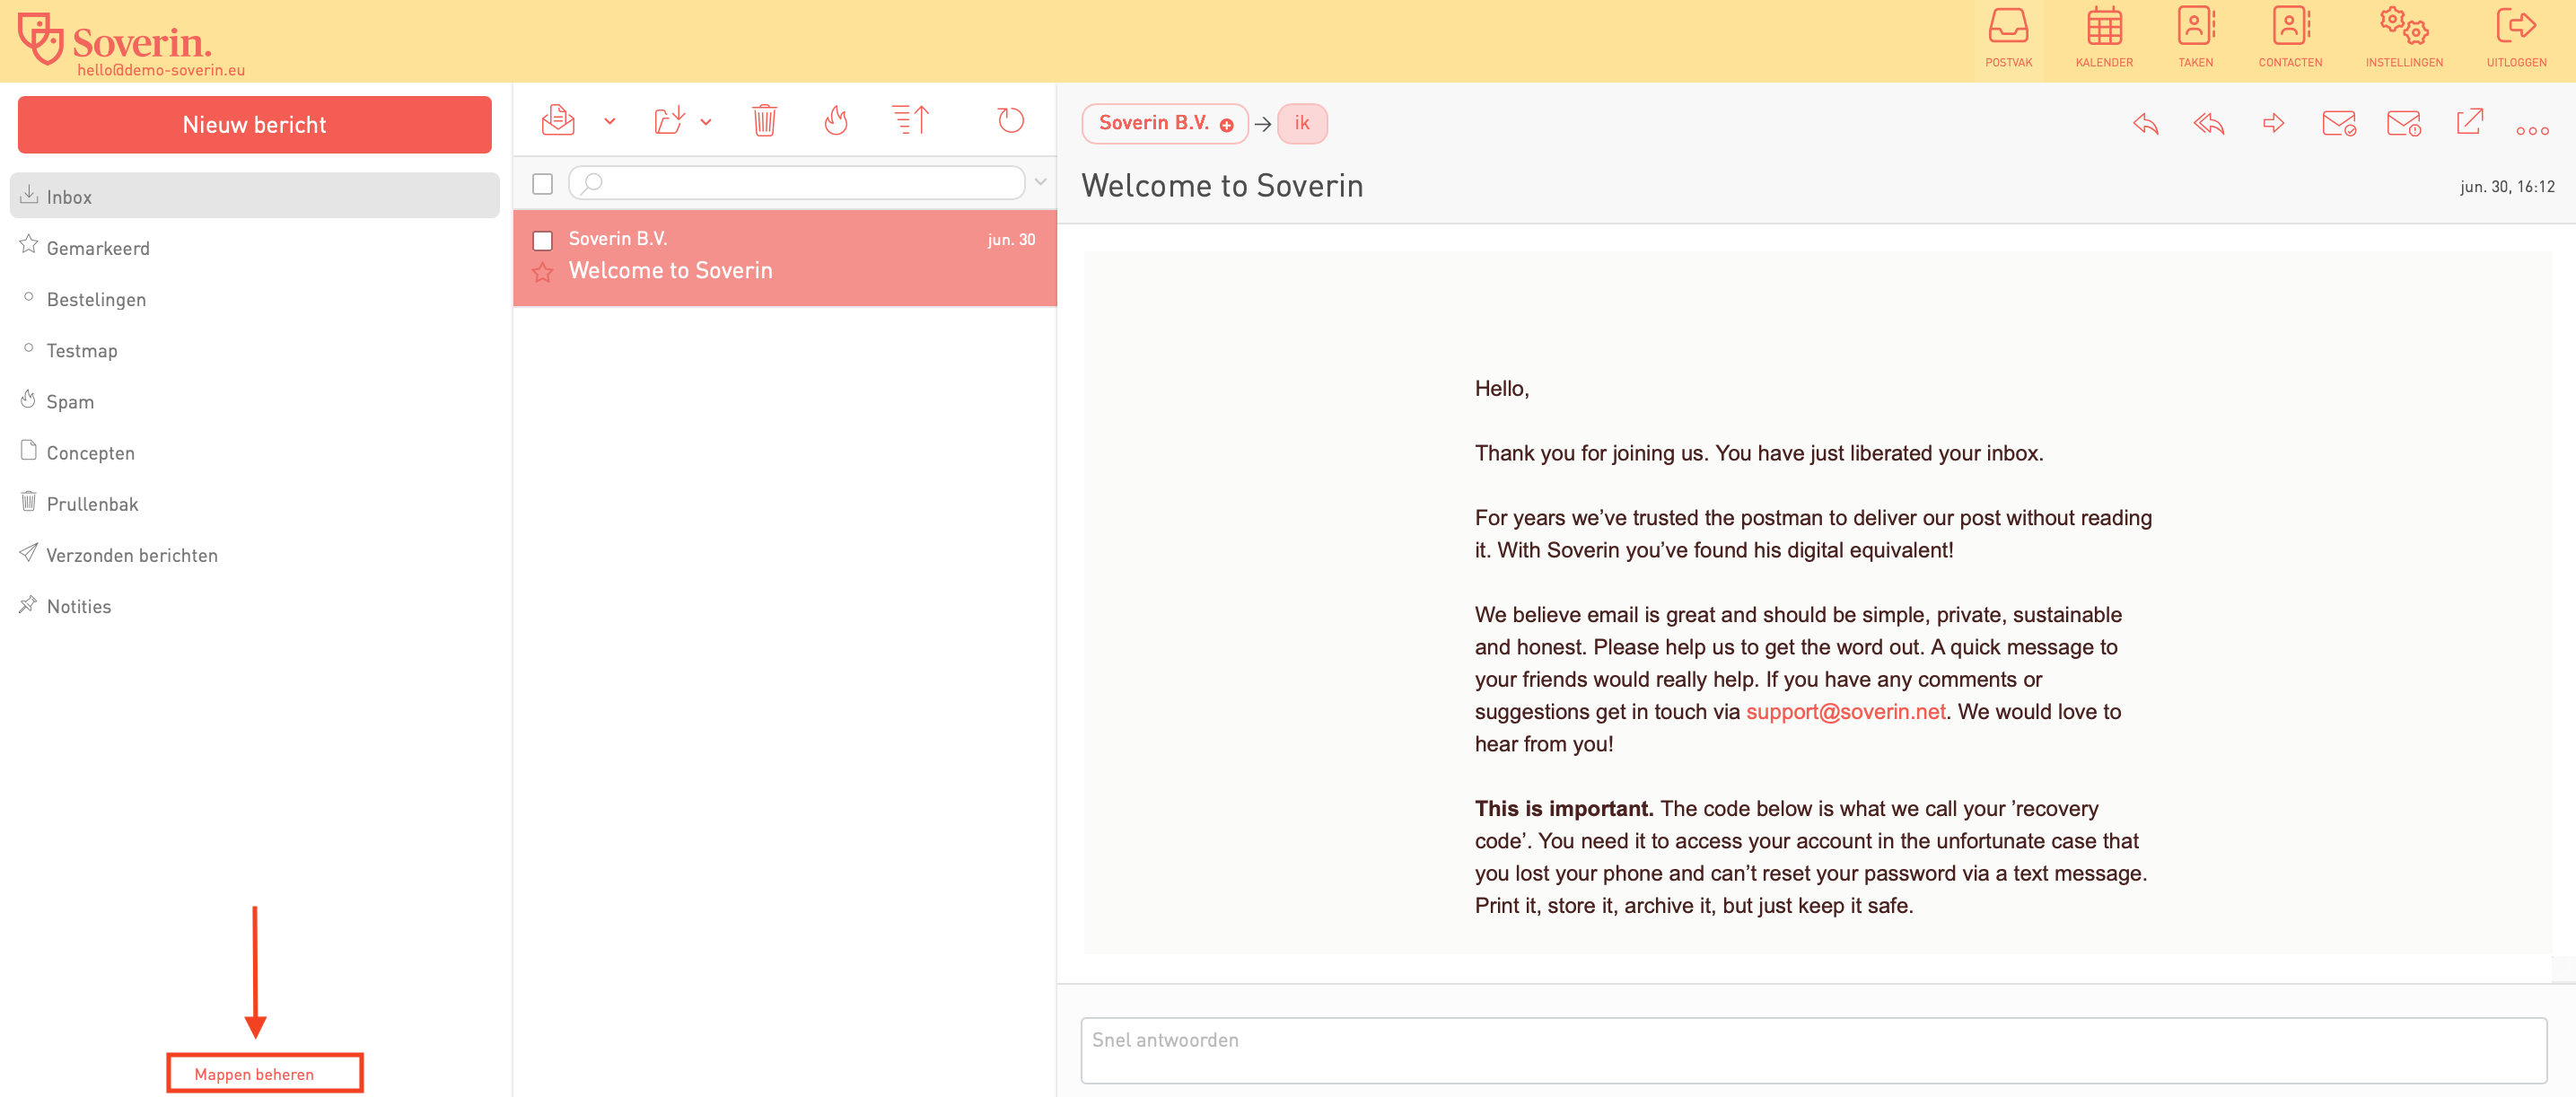Open the Prullenbak folder
The width and height of the screenshot is (2576, 1097).
92,504
